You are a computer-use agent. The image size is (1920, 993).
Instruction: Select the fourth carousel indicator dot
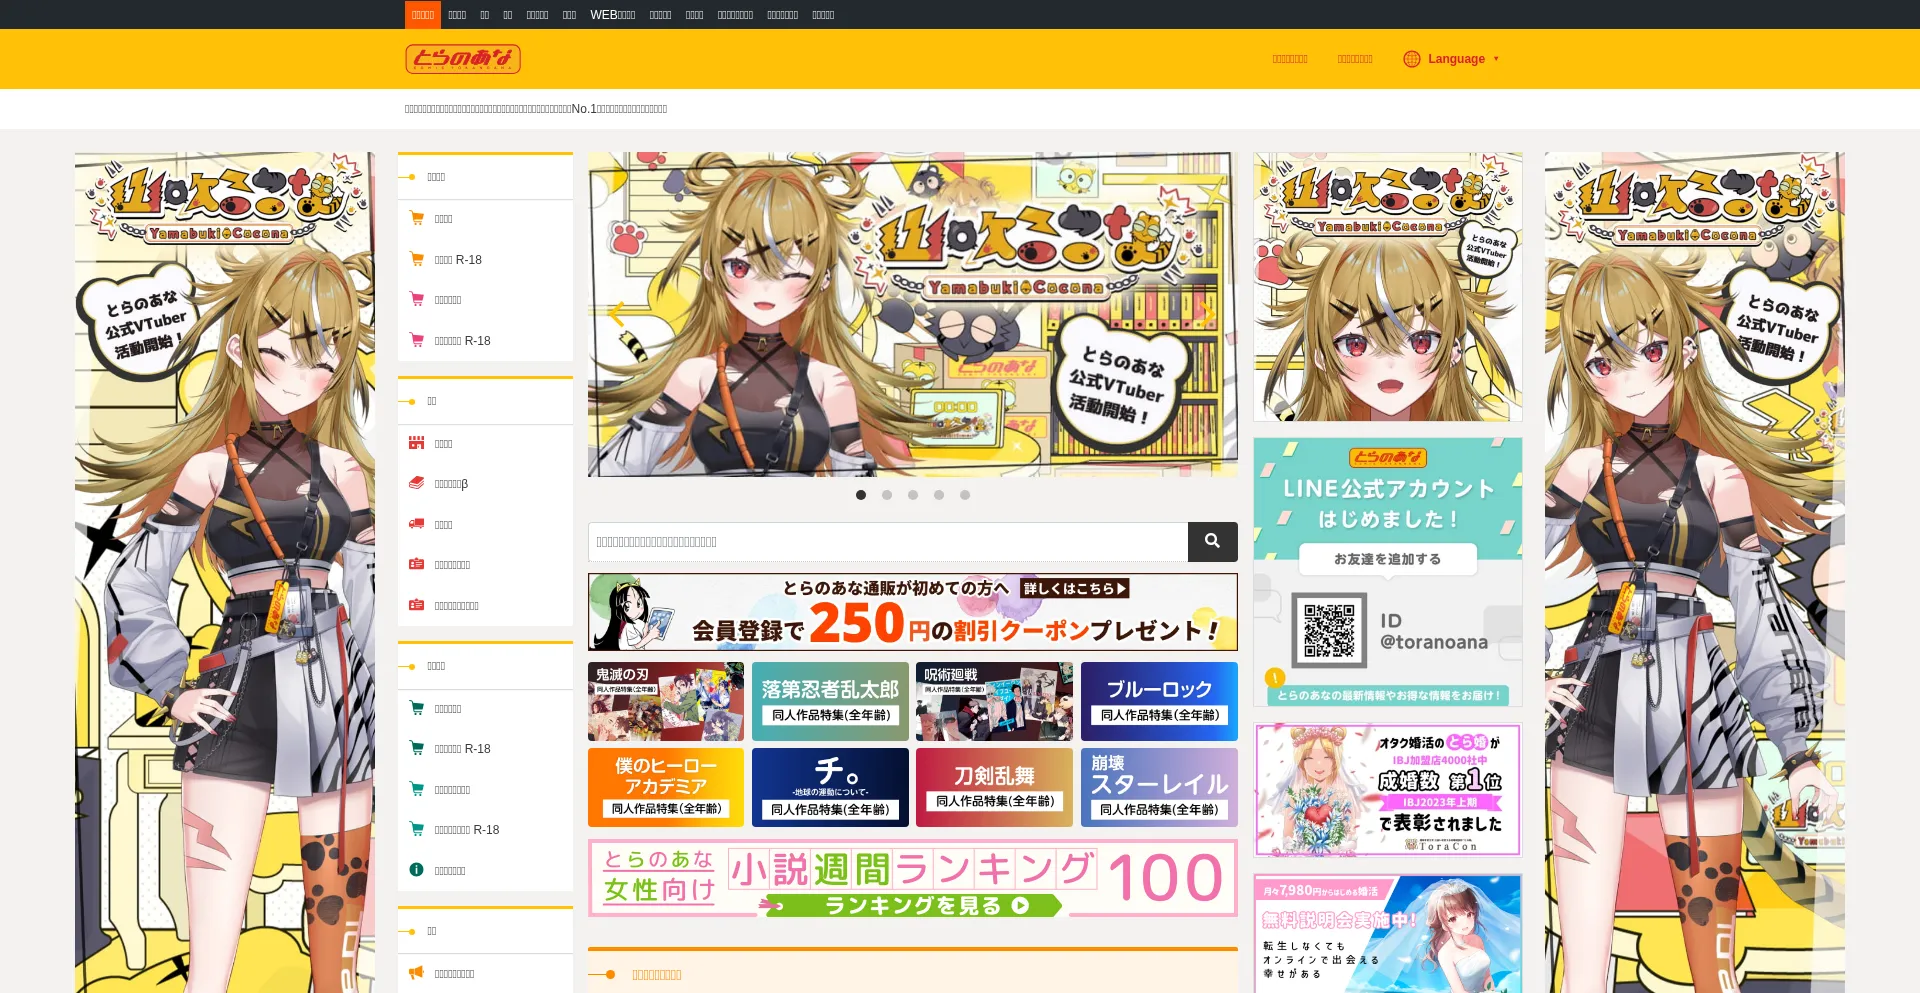tap(939, 495)
